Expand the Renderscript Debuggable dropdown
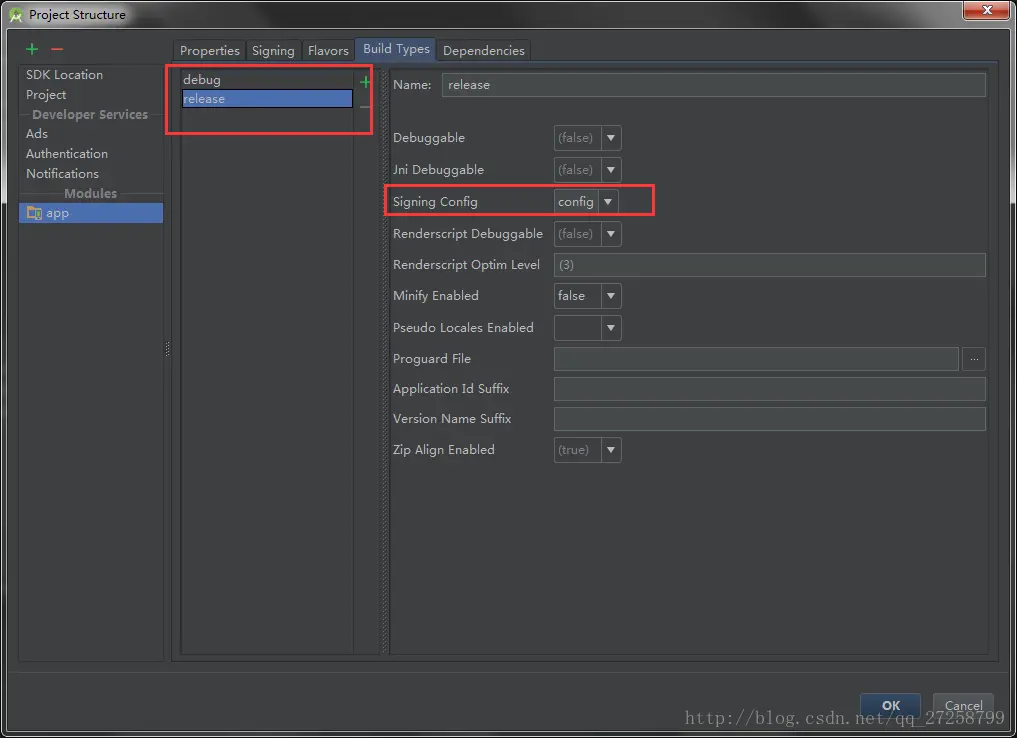The image size is (1017, 738). 611,233
